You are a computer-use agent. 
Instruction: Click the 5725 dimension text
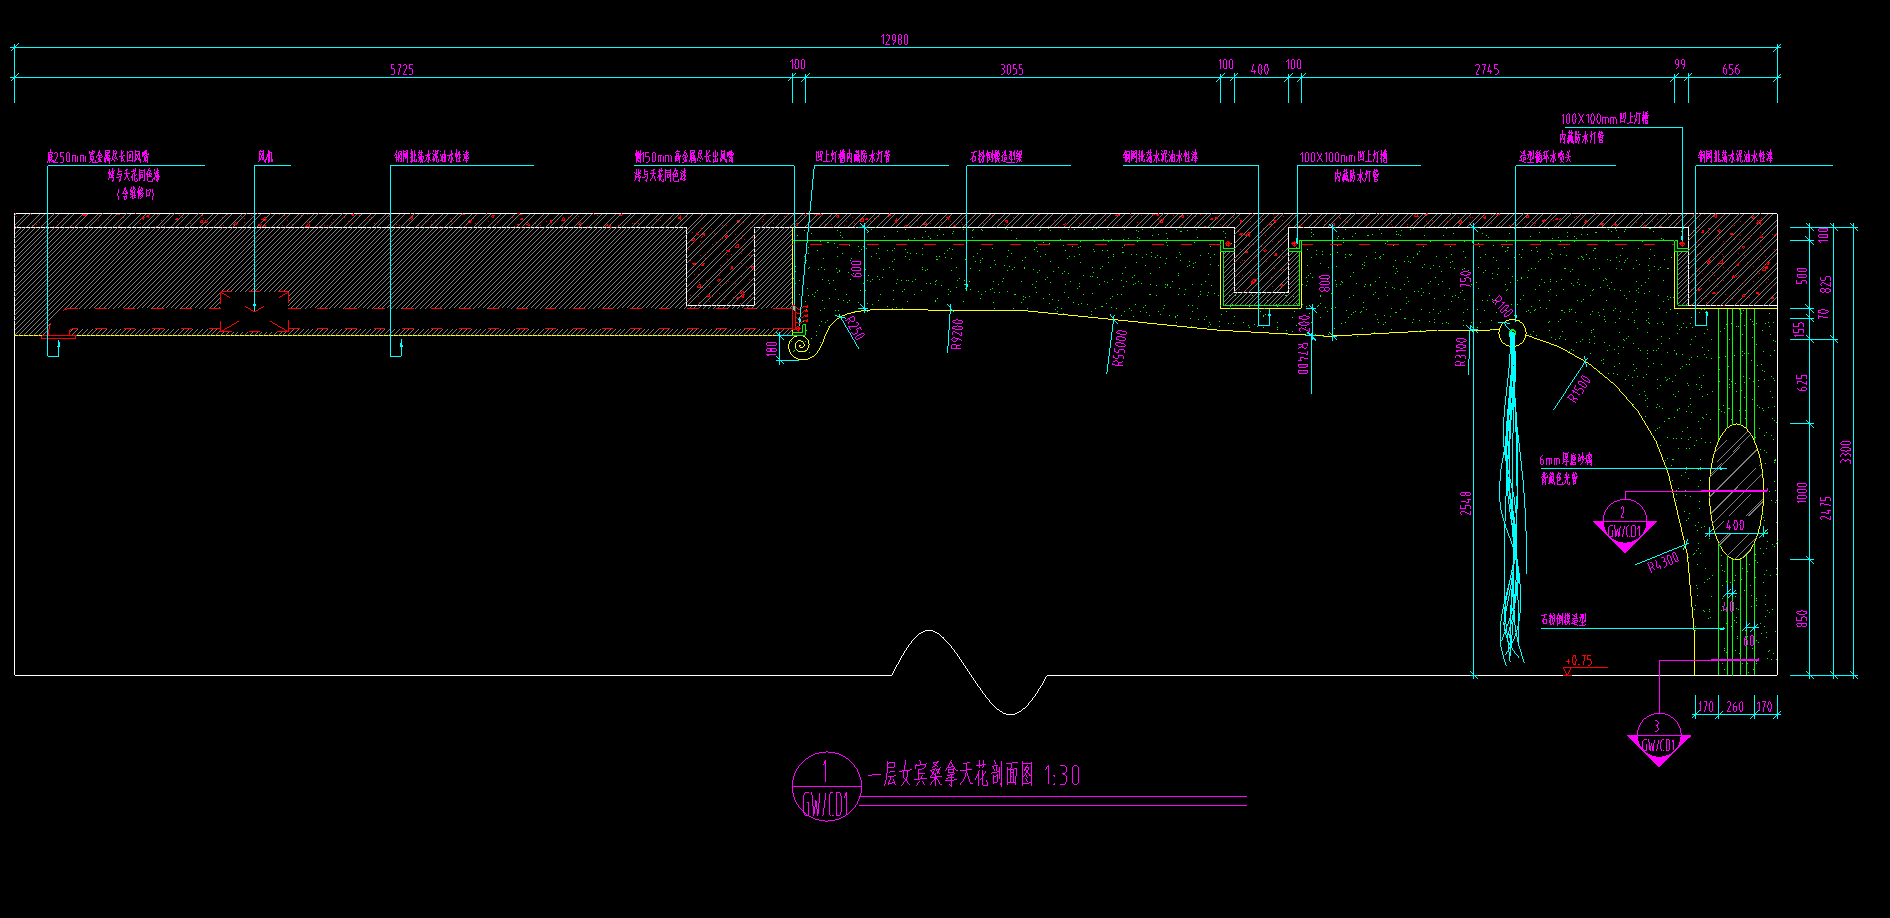point(402,70)
